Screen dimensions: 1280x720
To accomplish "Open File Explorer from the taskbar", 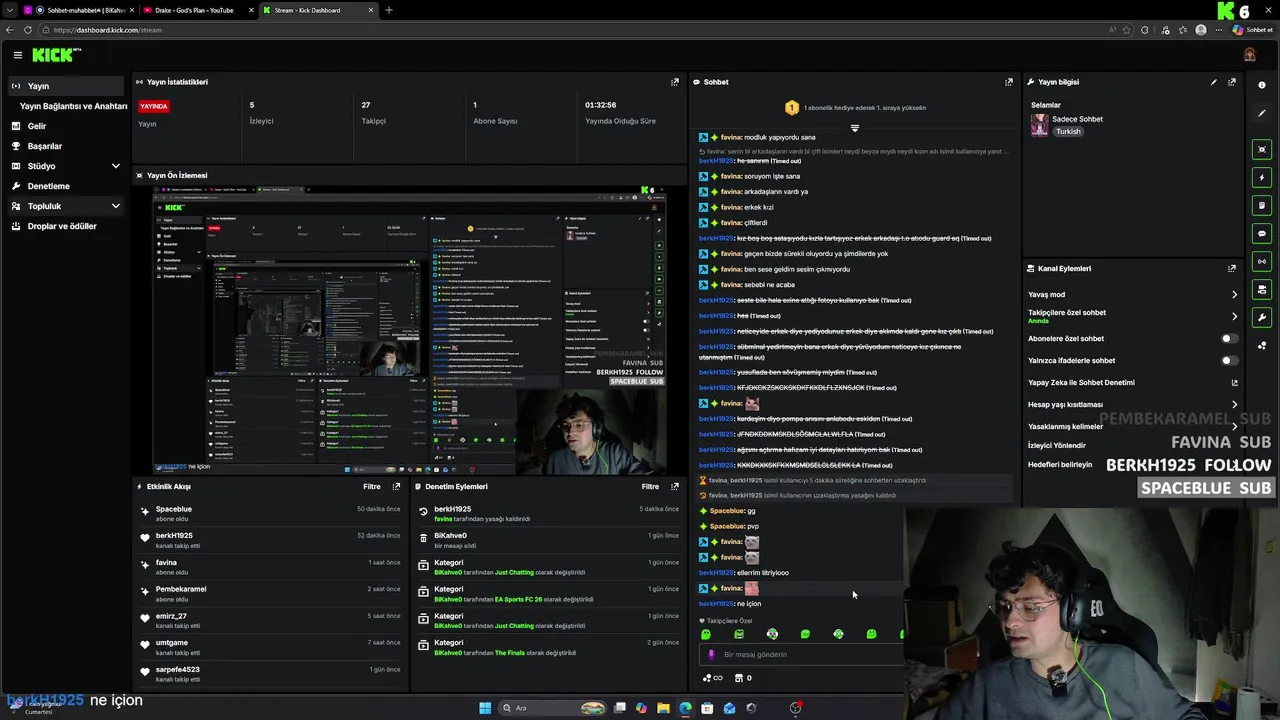I will click(x=663, y=708).
